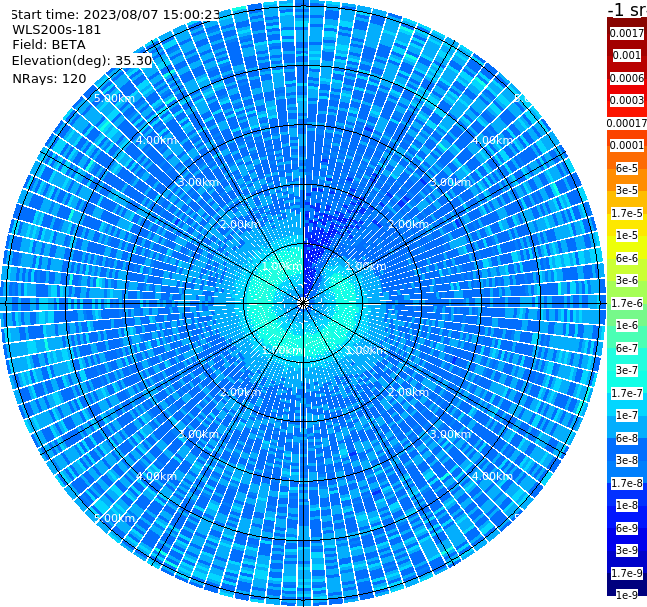
Task: Select the 3e-9 color scale value
Action: tap(627, 550)
